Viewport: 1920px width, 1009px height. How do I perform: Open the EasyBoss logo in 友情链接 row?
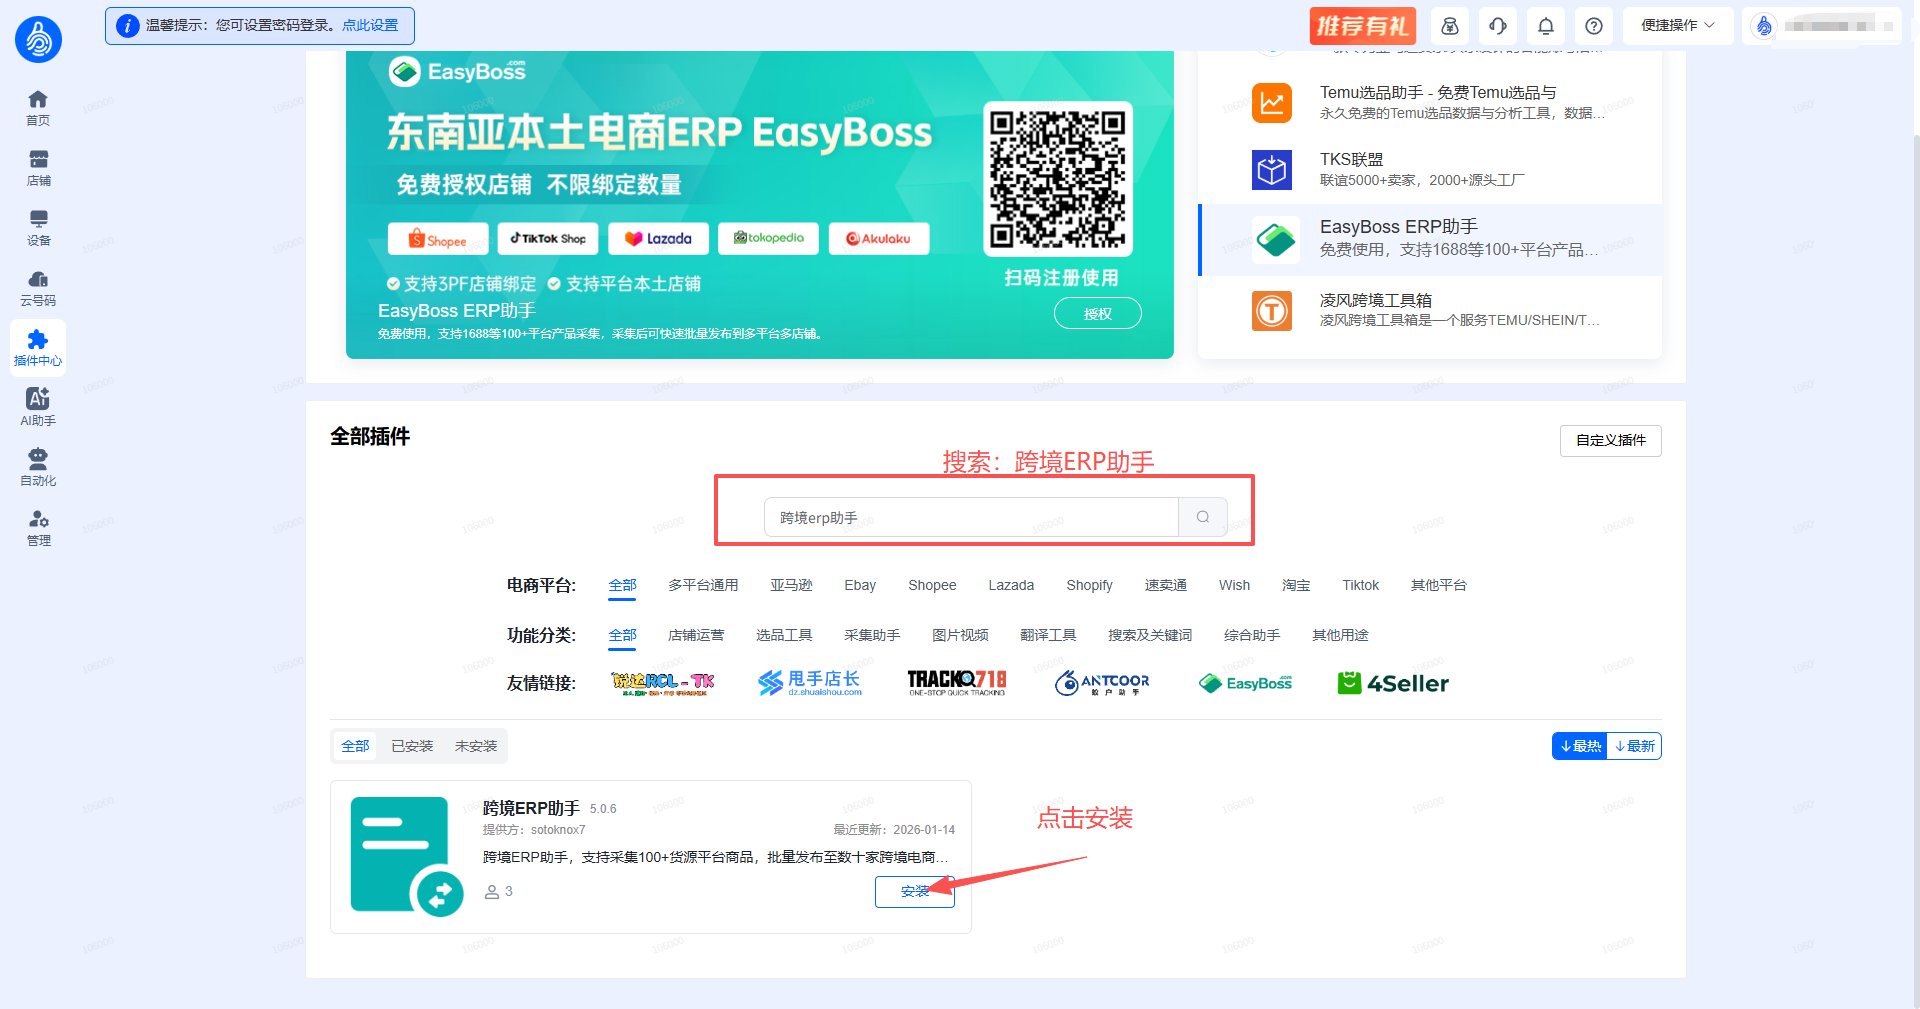coord(1245,683)
